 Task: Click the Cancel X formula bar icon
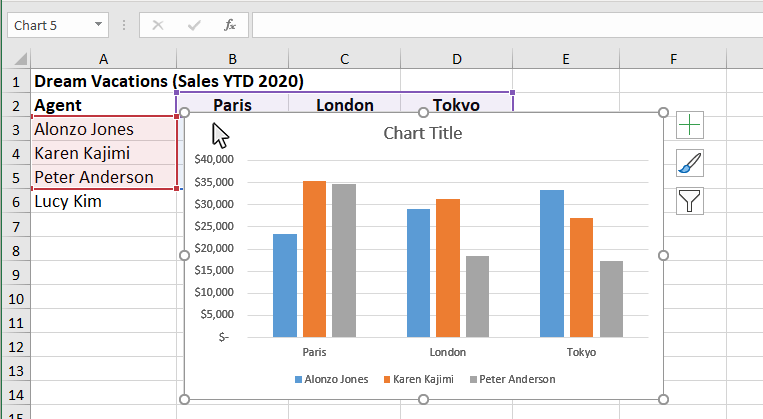coord(158,25)
